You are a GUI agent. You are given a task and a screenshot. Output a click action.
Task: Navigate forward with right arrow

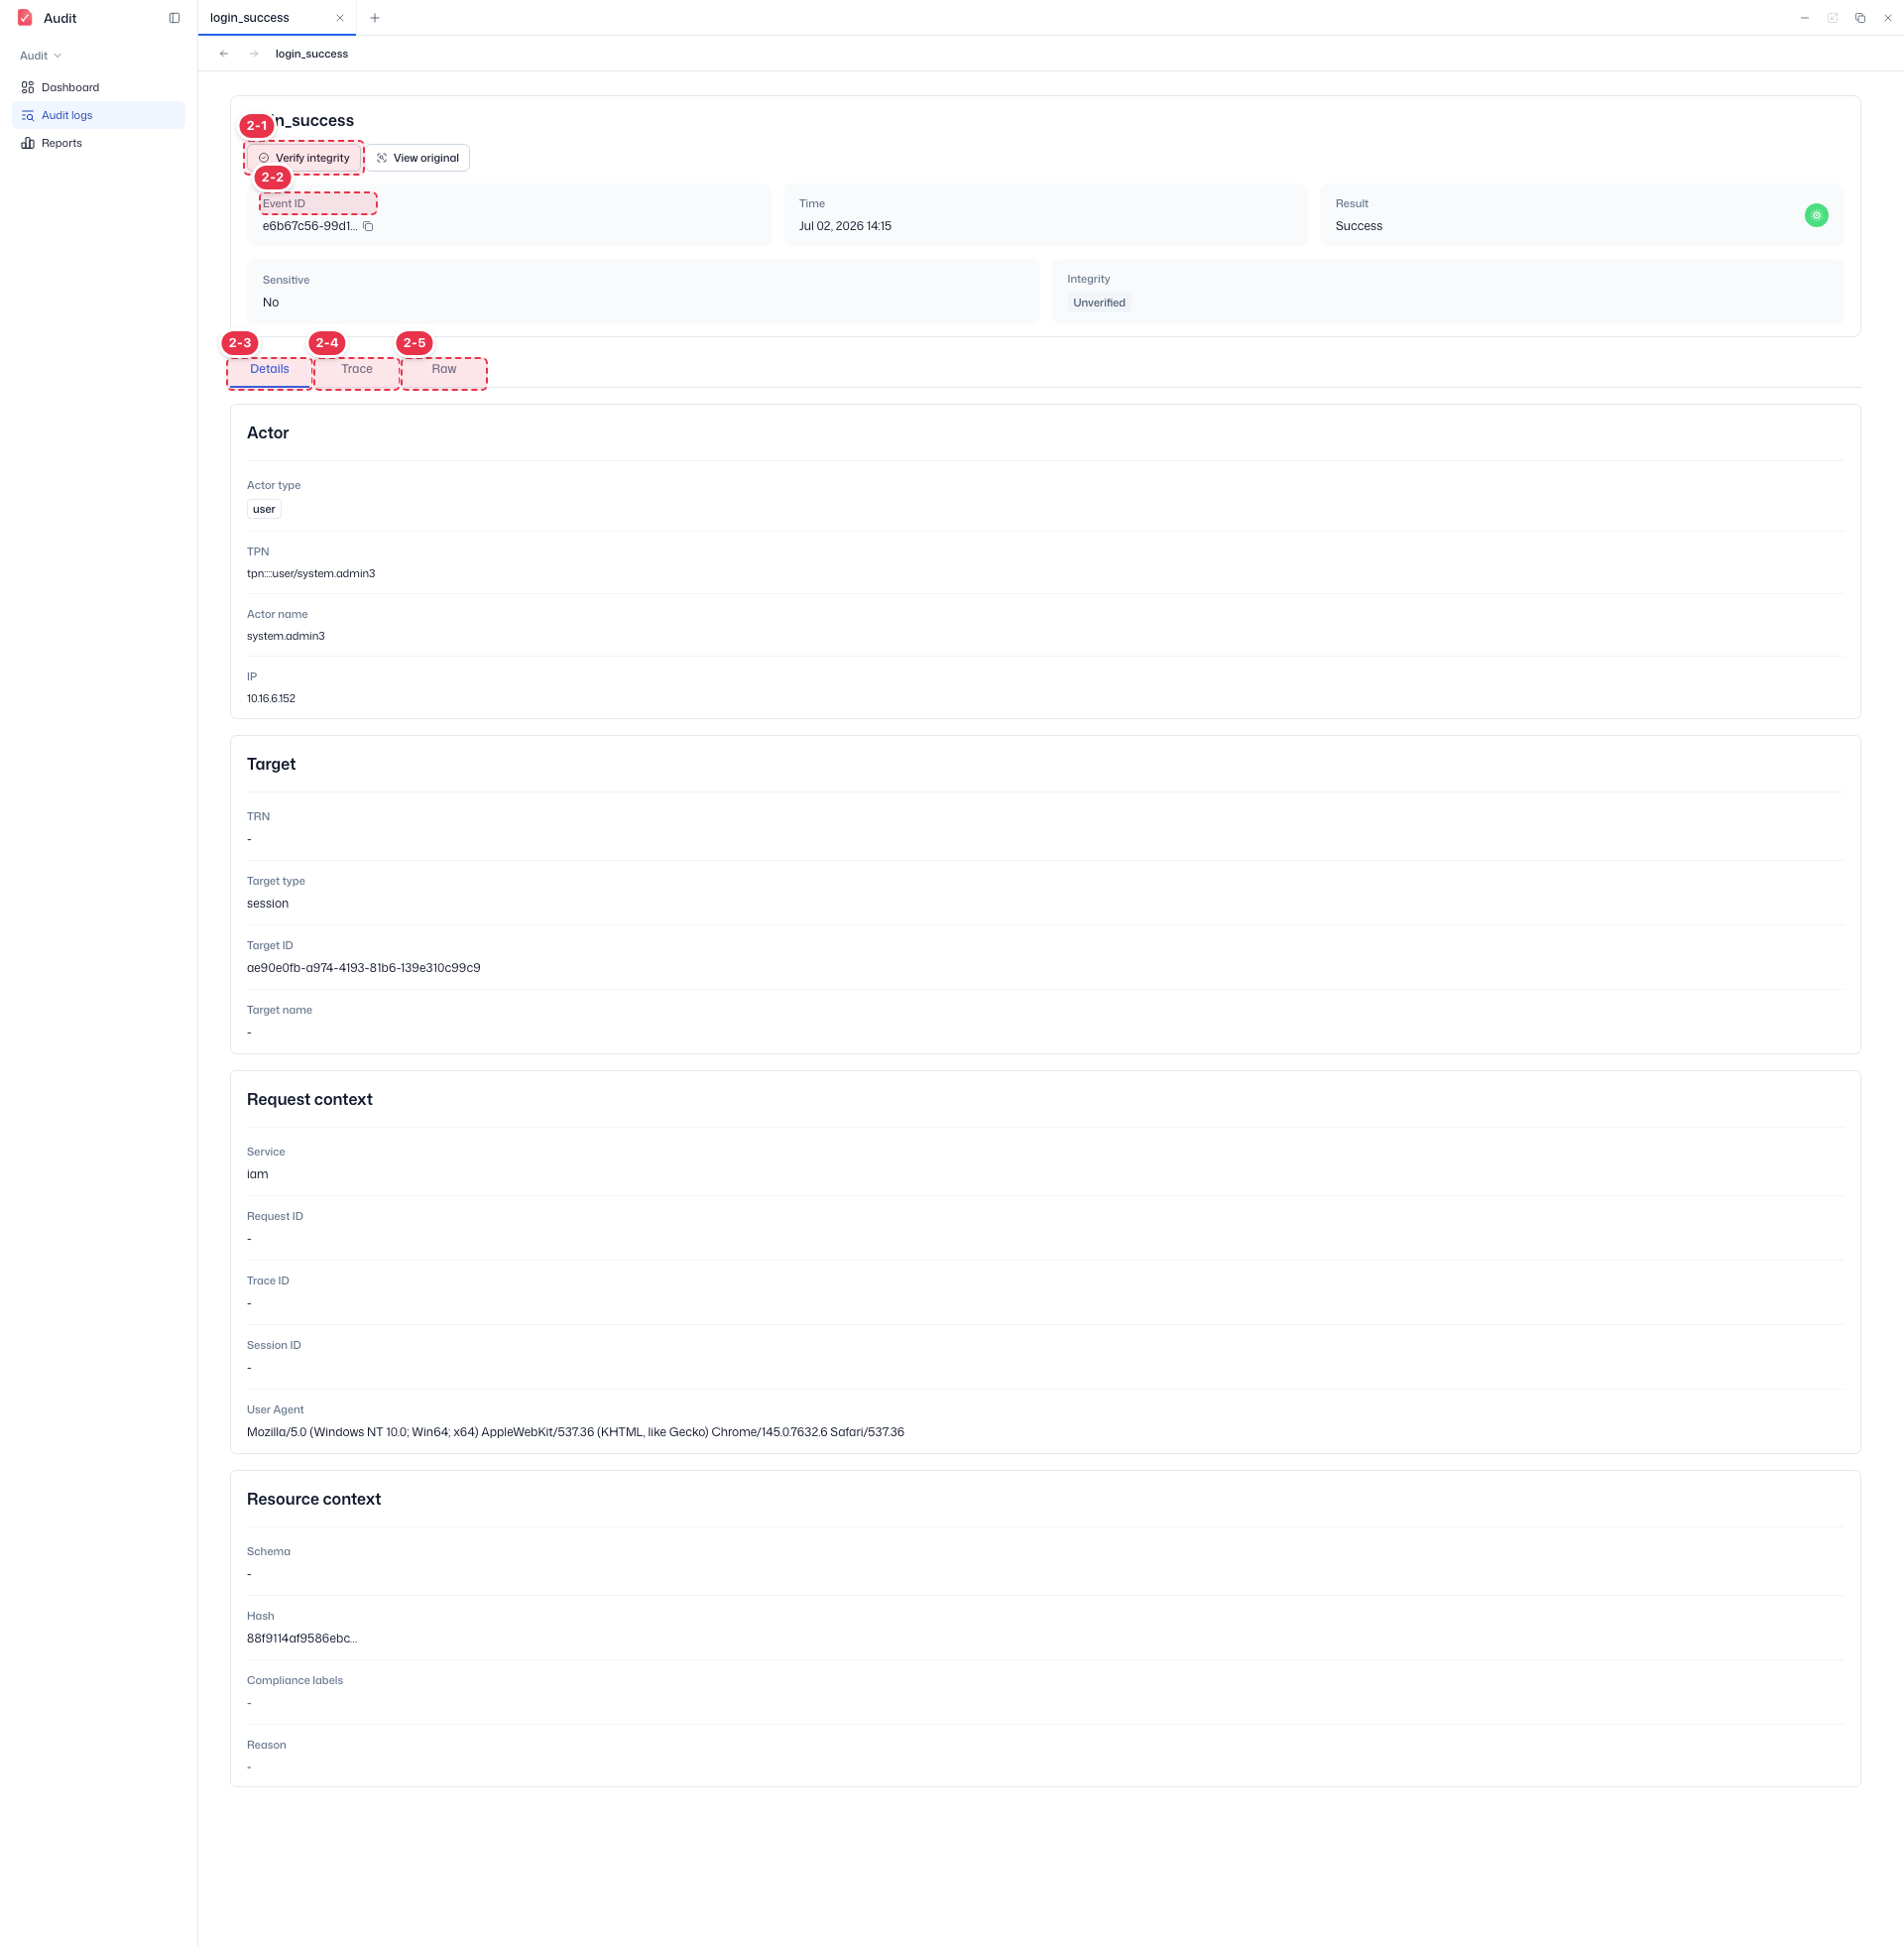tap(254, 54)
